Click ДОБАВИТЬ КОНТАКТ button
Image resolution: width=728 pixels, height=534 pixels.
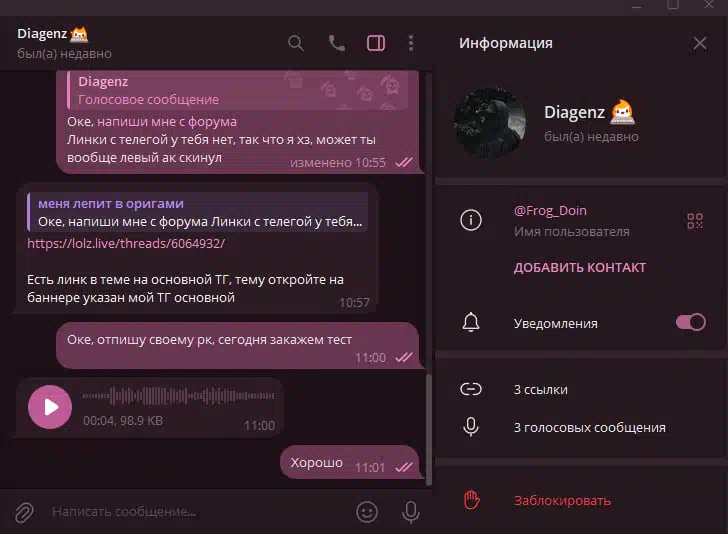(579, 267)
